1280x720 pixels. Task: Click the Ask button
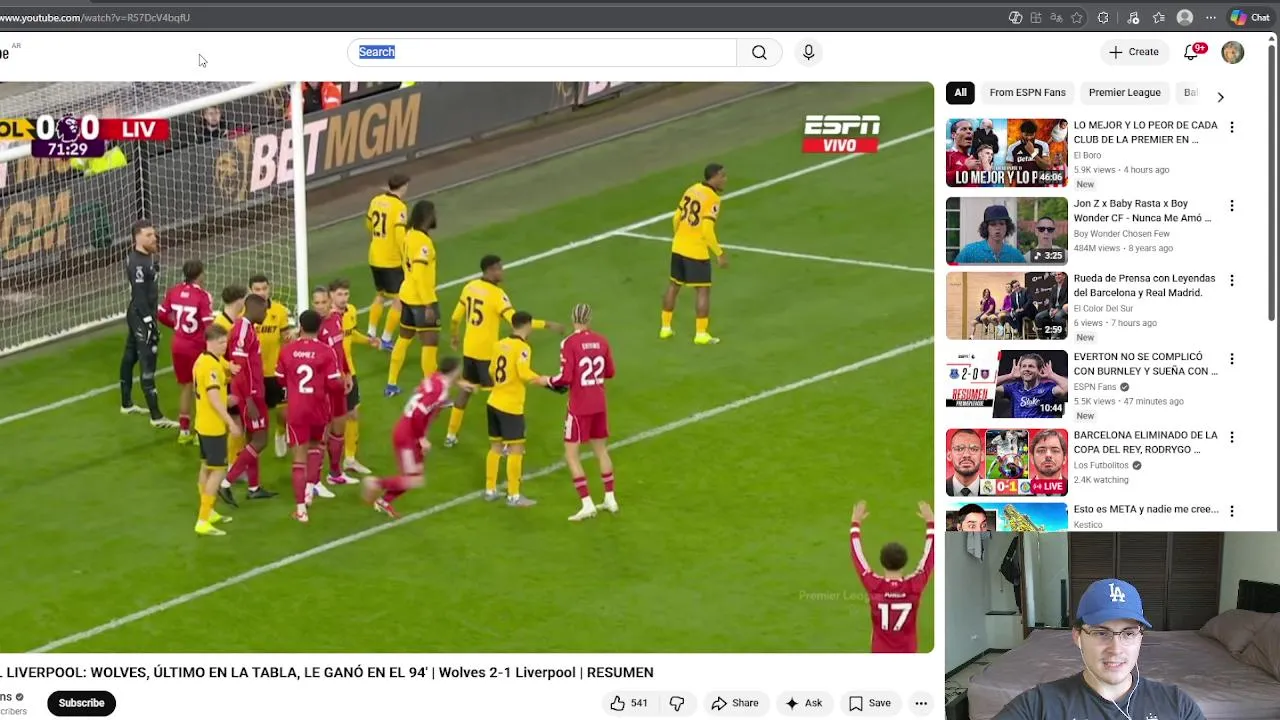click(803, 703)
